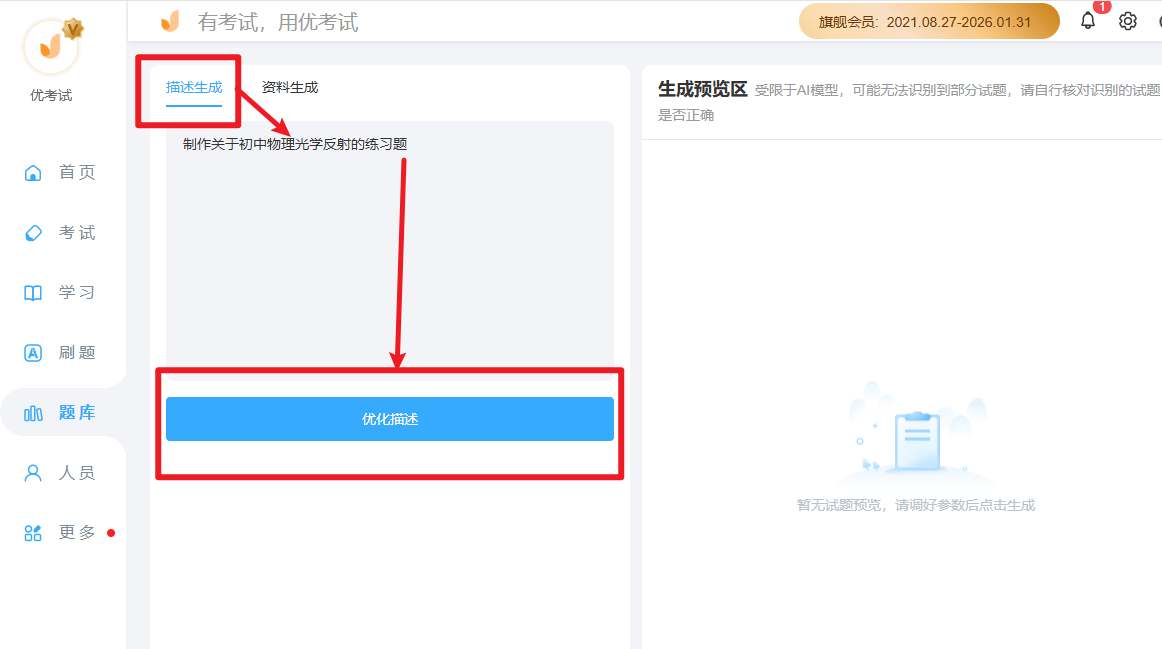Screen dimensions: 1162x649
Task: Go to 更多 menu label
Action: [77, 533]
